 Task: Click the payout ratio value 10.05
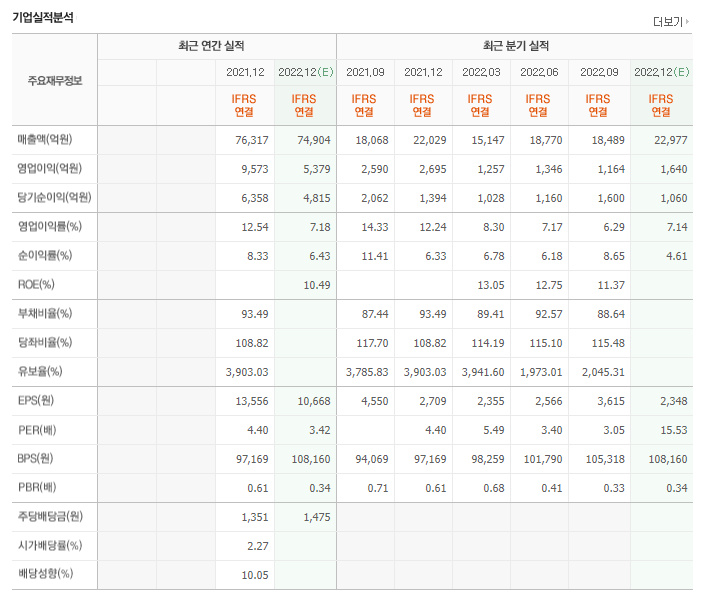255,575
